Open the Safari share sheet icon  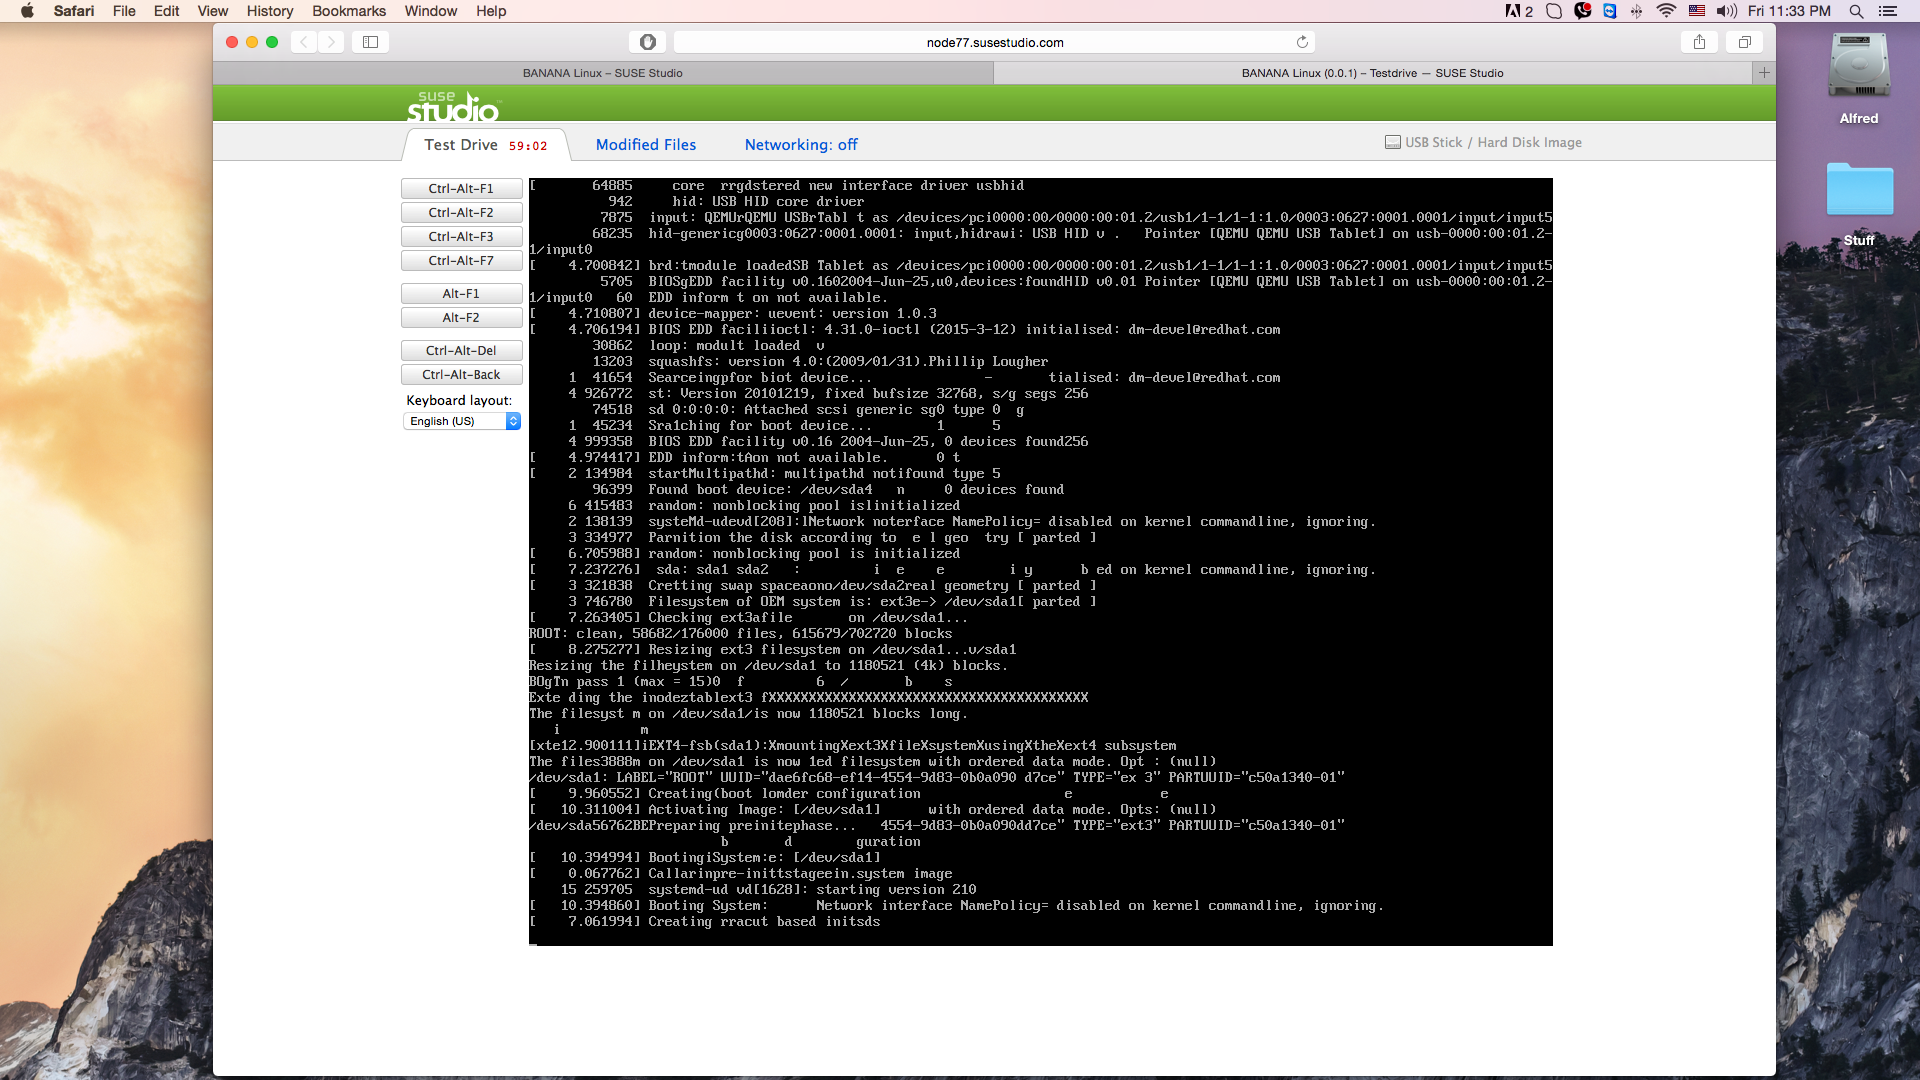(x=1699, y=42)
